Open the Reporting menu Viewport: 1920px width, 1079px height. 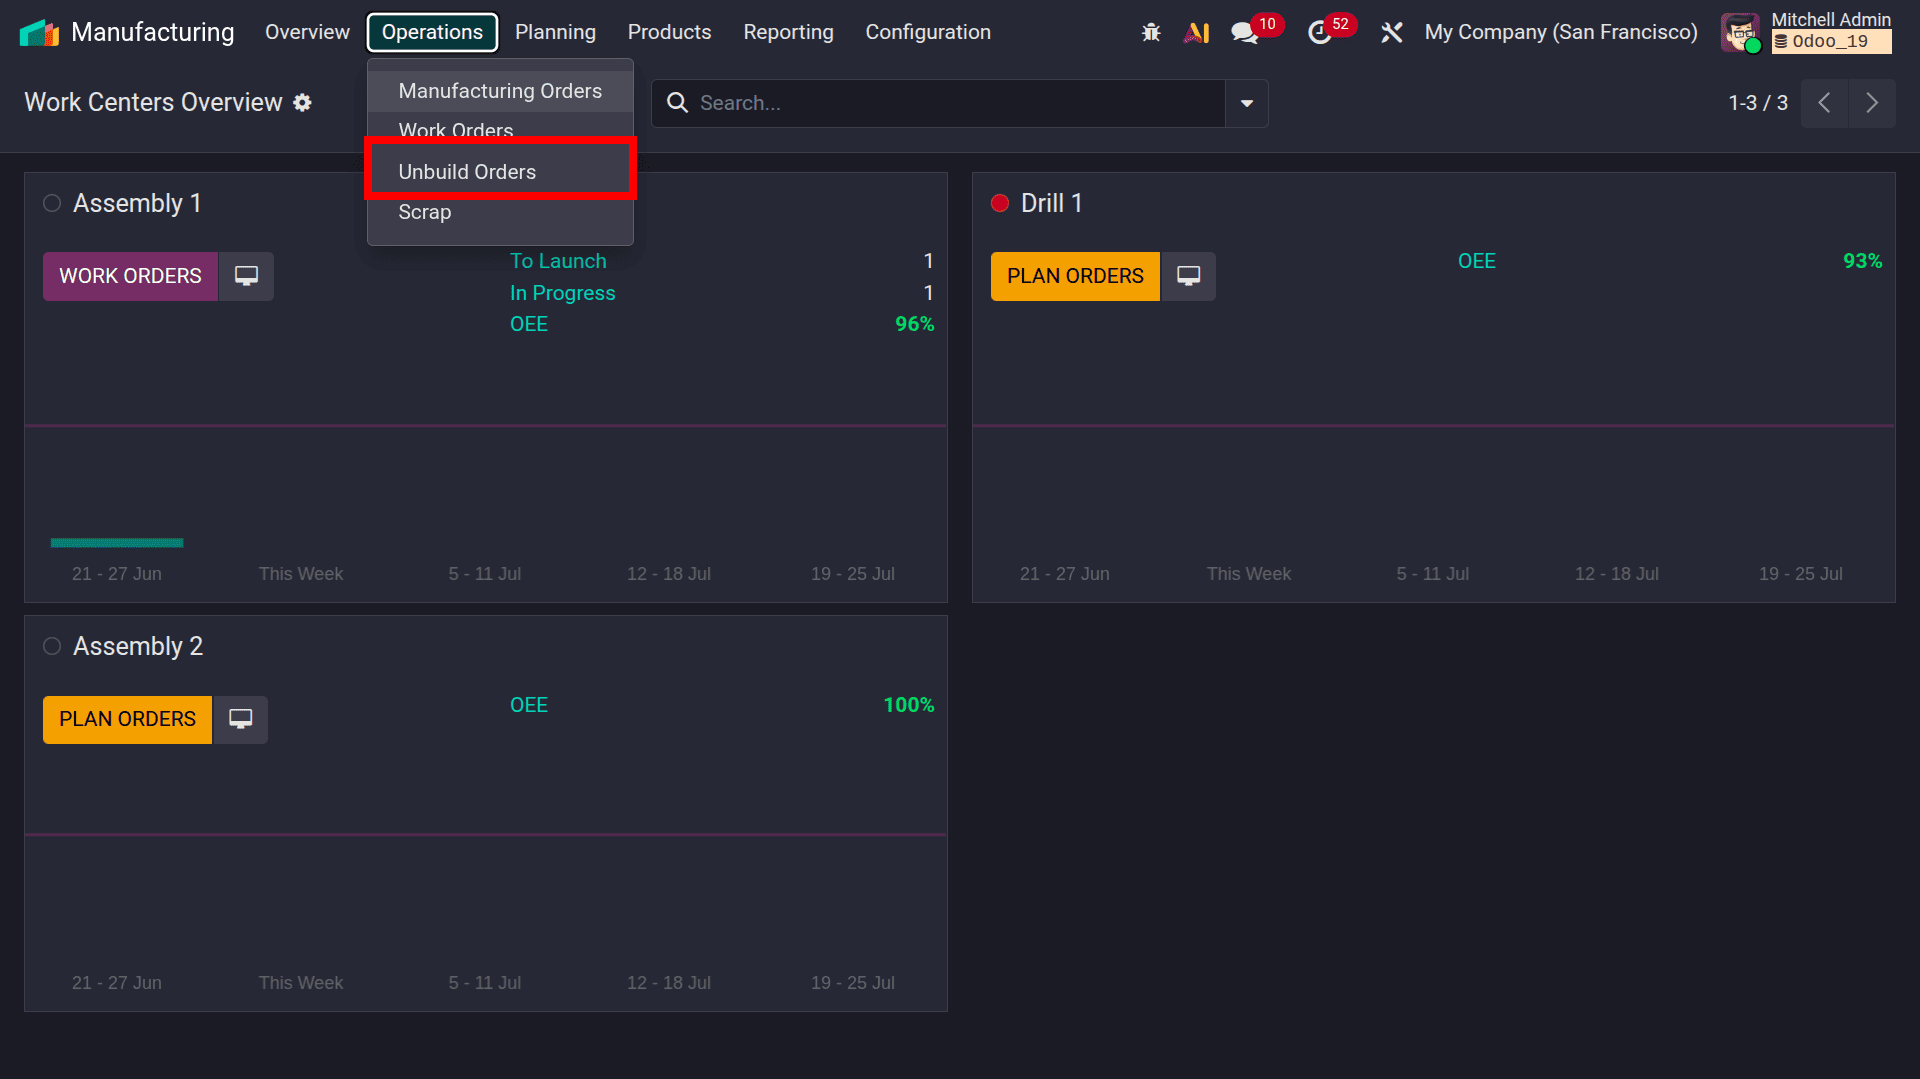pos(788,32)
